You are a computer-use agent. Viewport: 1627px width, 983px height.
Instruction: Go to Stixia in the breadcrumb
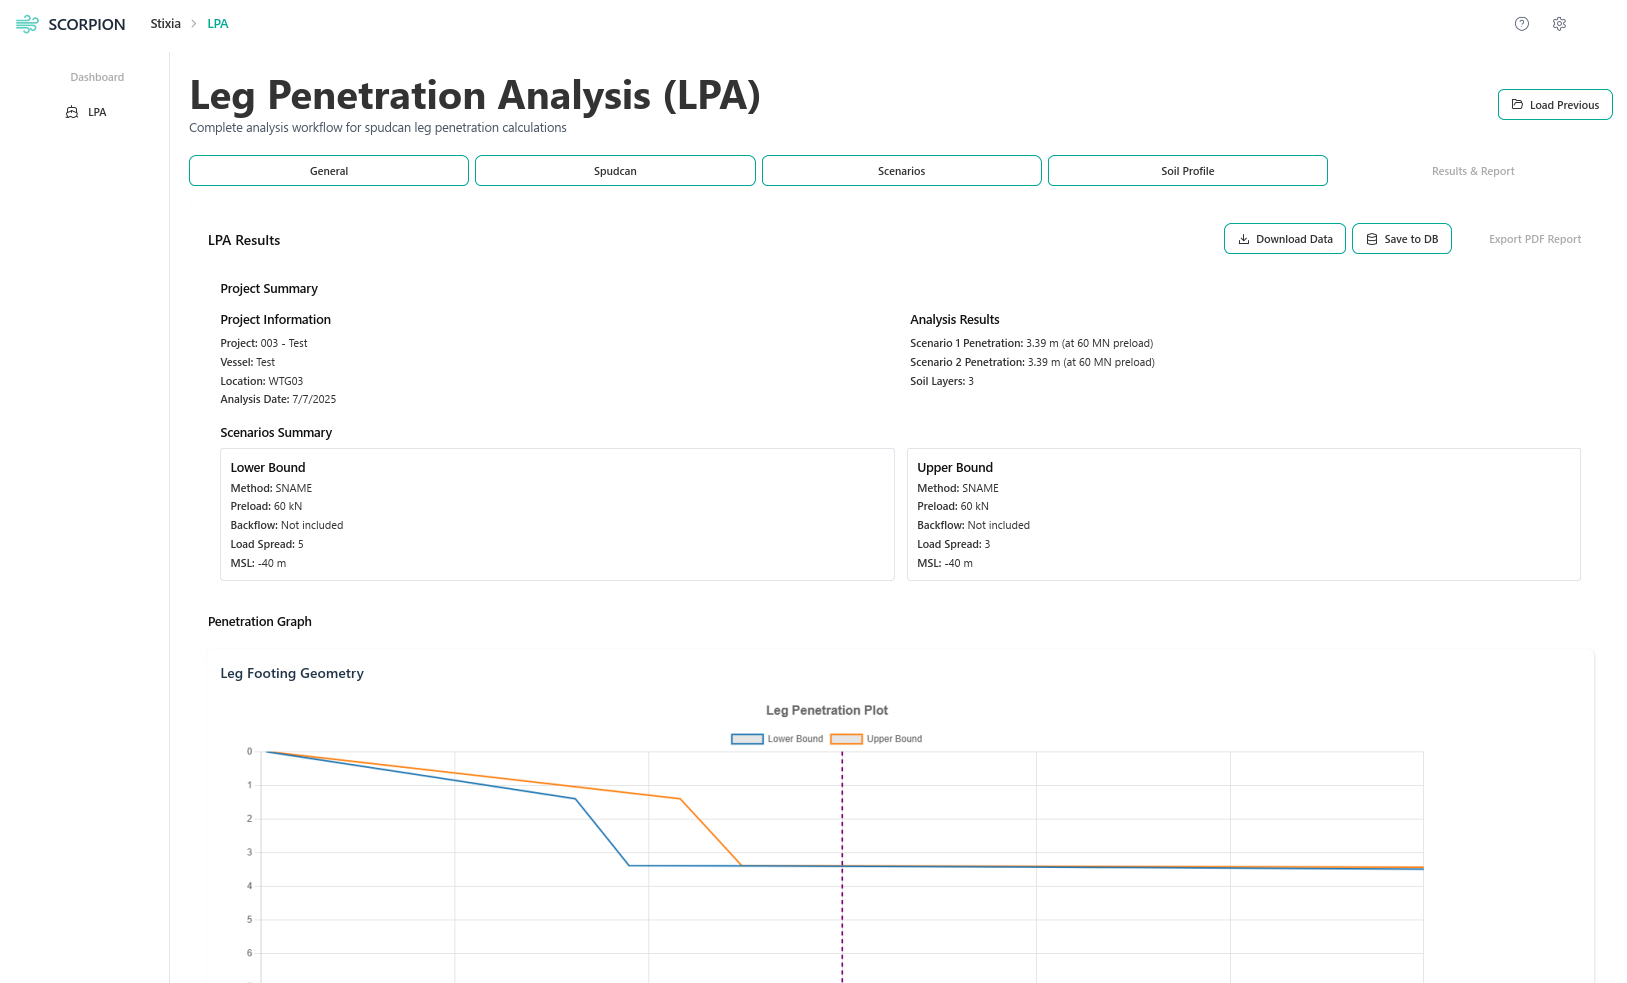[x=165, y=24]
